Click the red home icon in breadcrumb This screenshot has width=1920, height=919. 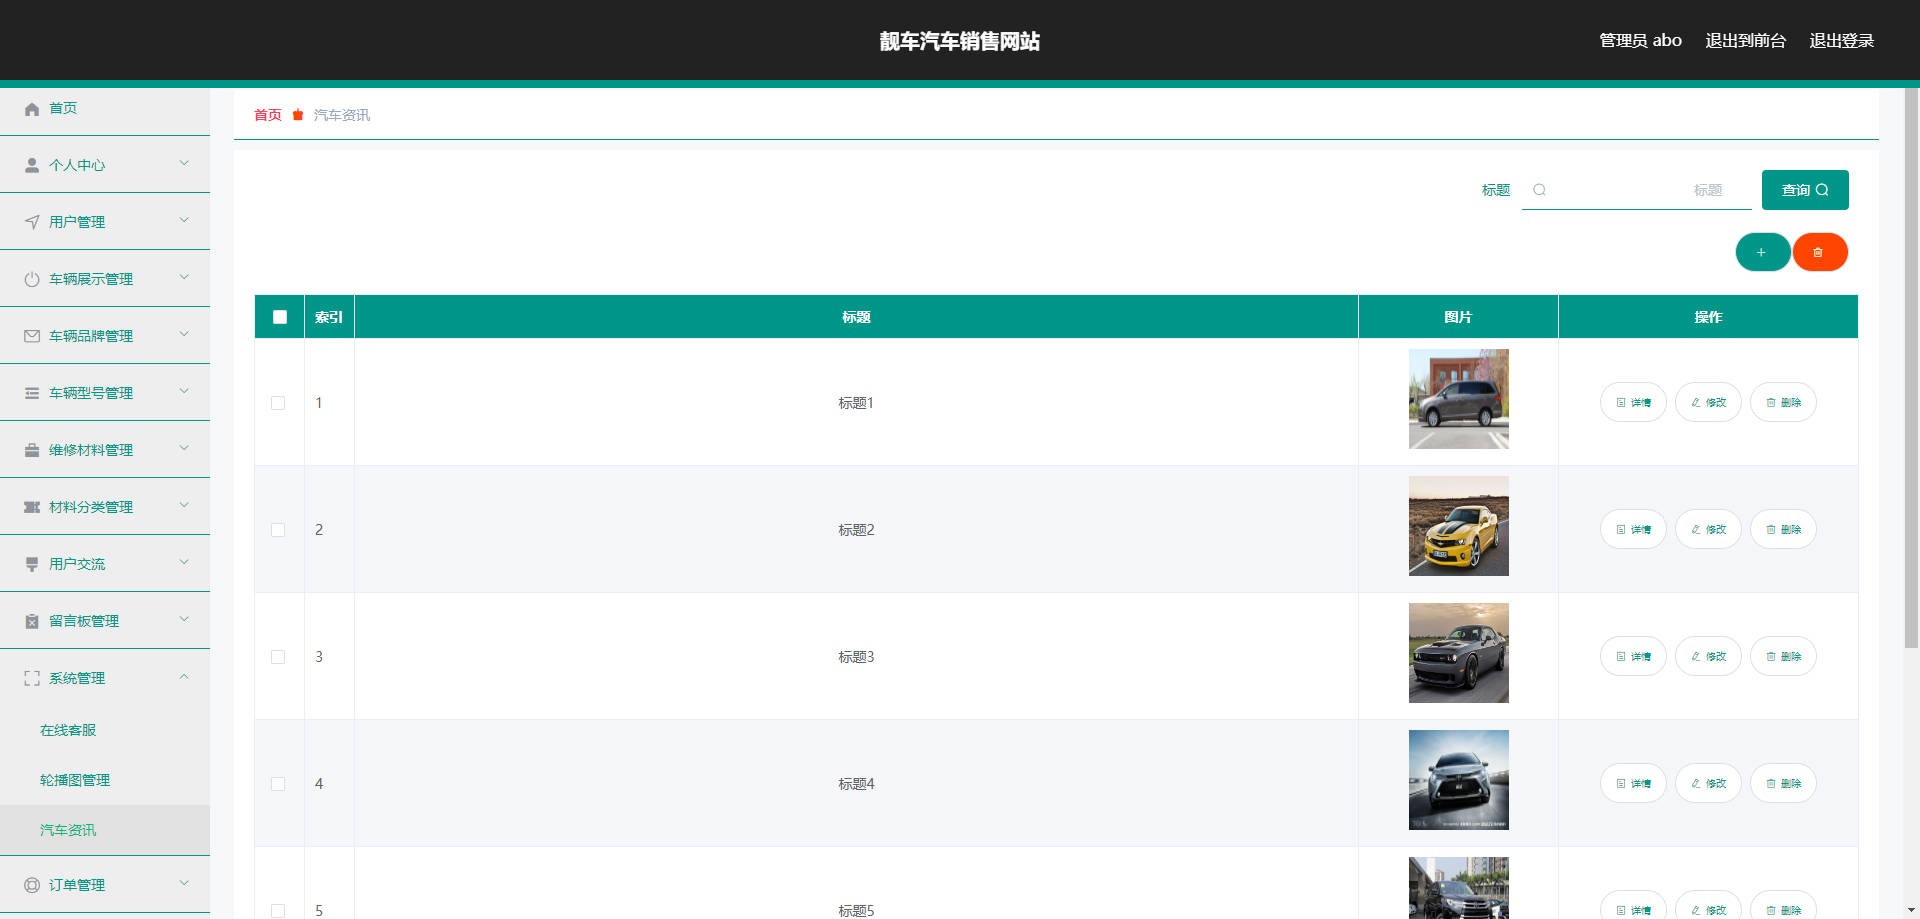[298, 115]
